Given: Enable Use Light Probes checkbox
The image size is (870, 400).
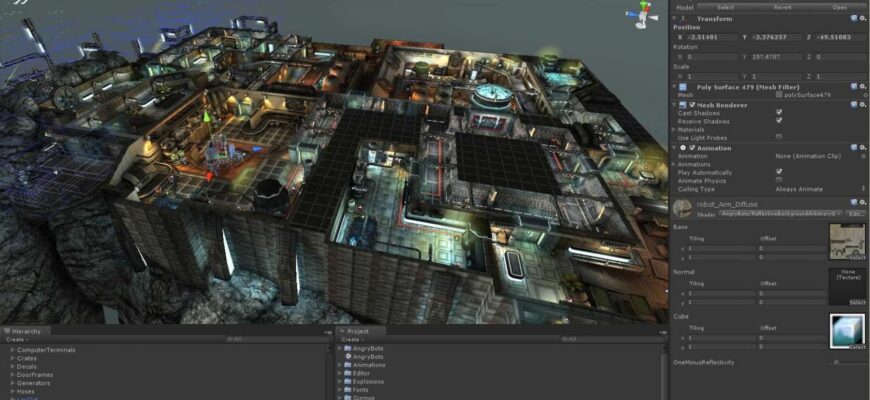Looking at the screenshot, I should [x=779, y=137].
